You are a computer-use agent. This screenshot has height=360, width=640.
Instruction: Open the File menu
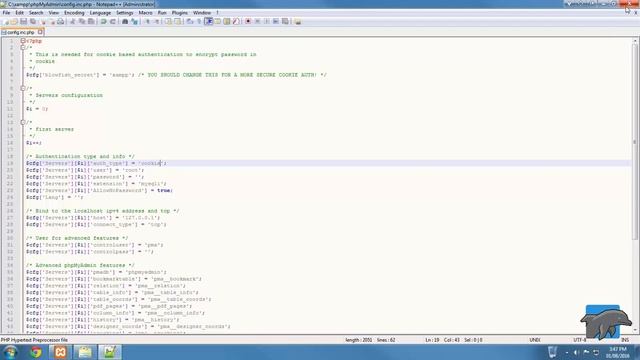(6, 13)
